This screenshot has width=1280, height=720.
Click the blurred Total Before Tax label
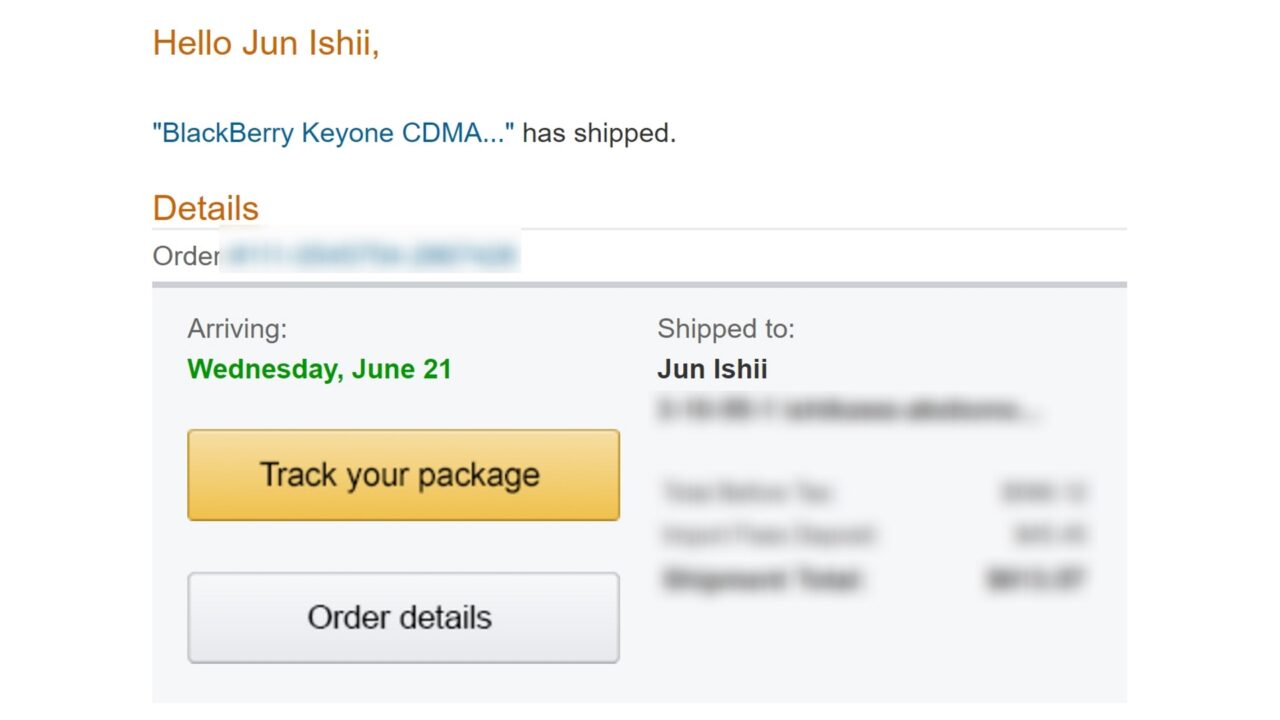[747, 492]
